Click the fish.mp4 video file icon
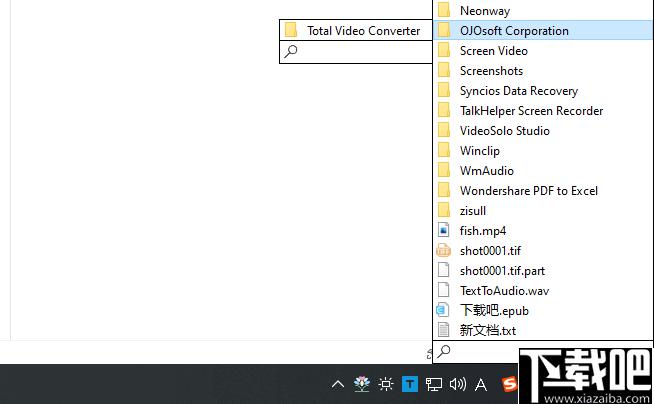The height and width of the screenshot is (404, 654). point(443,231)
